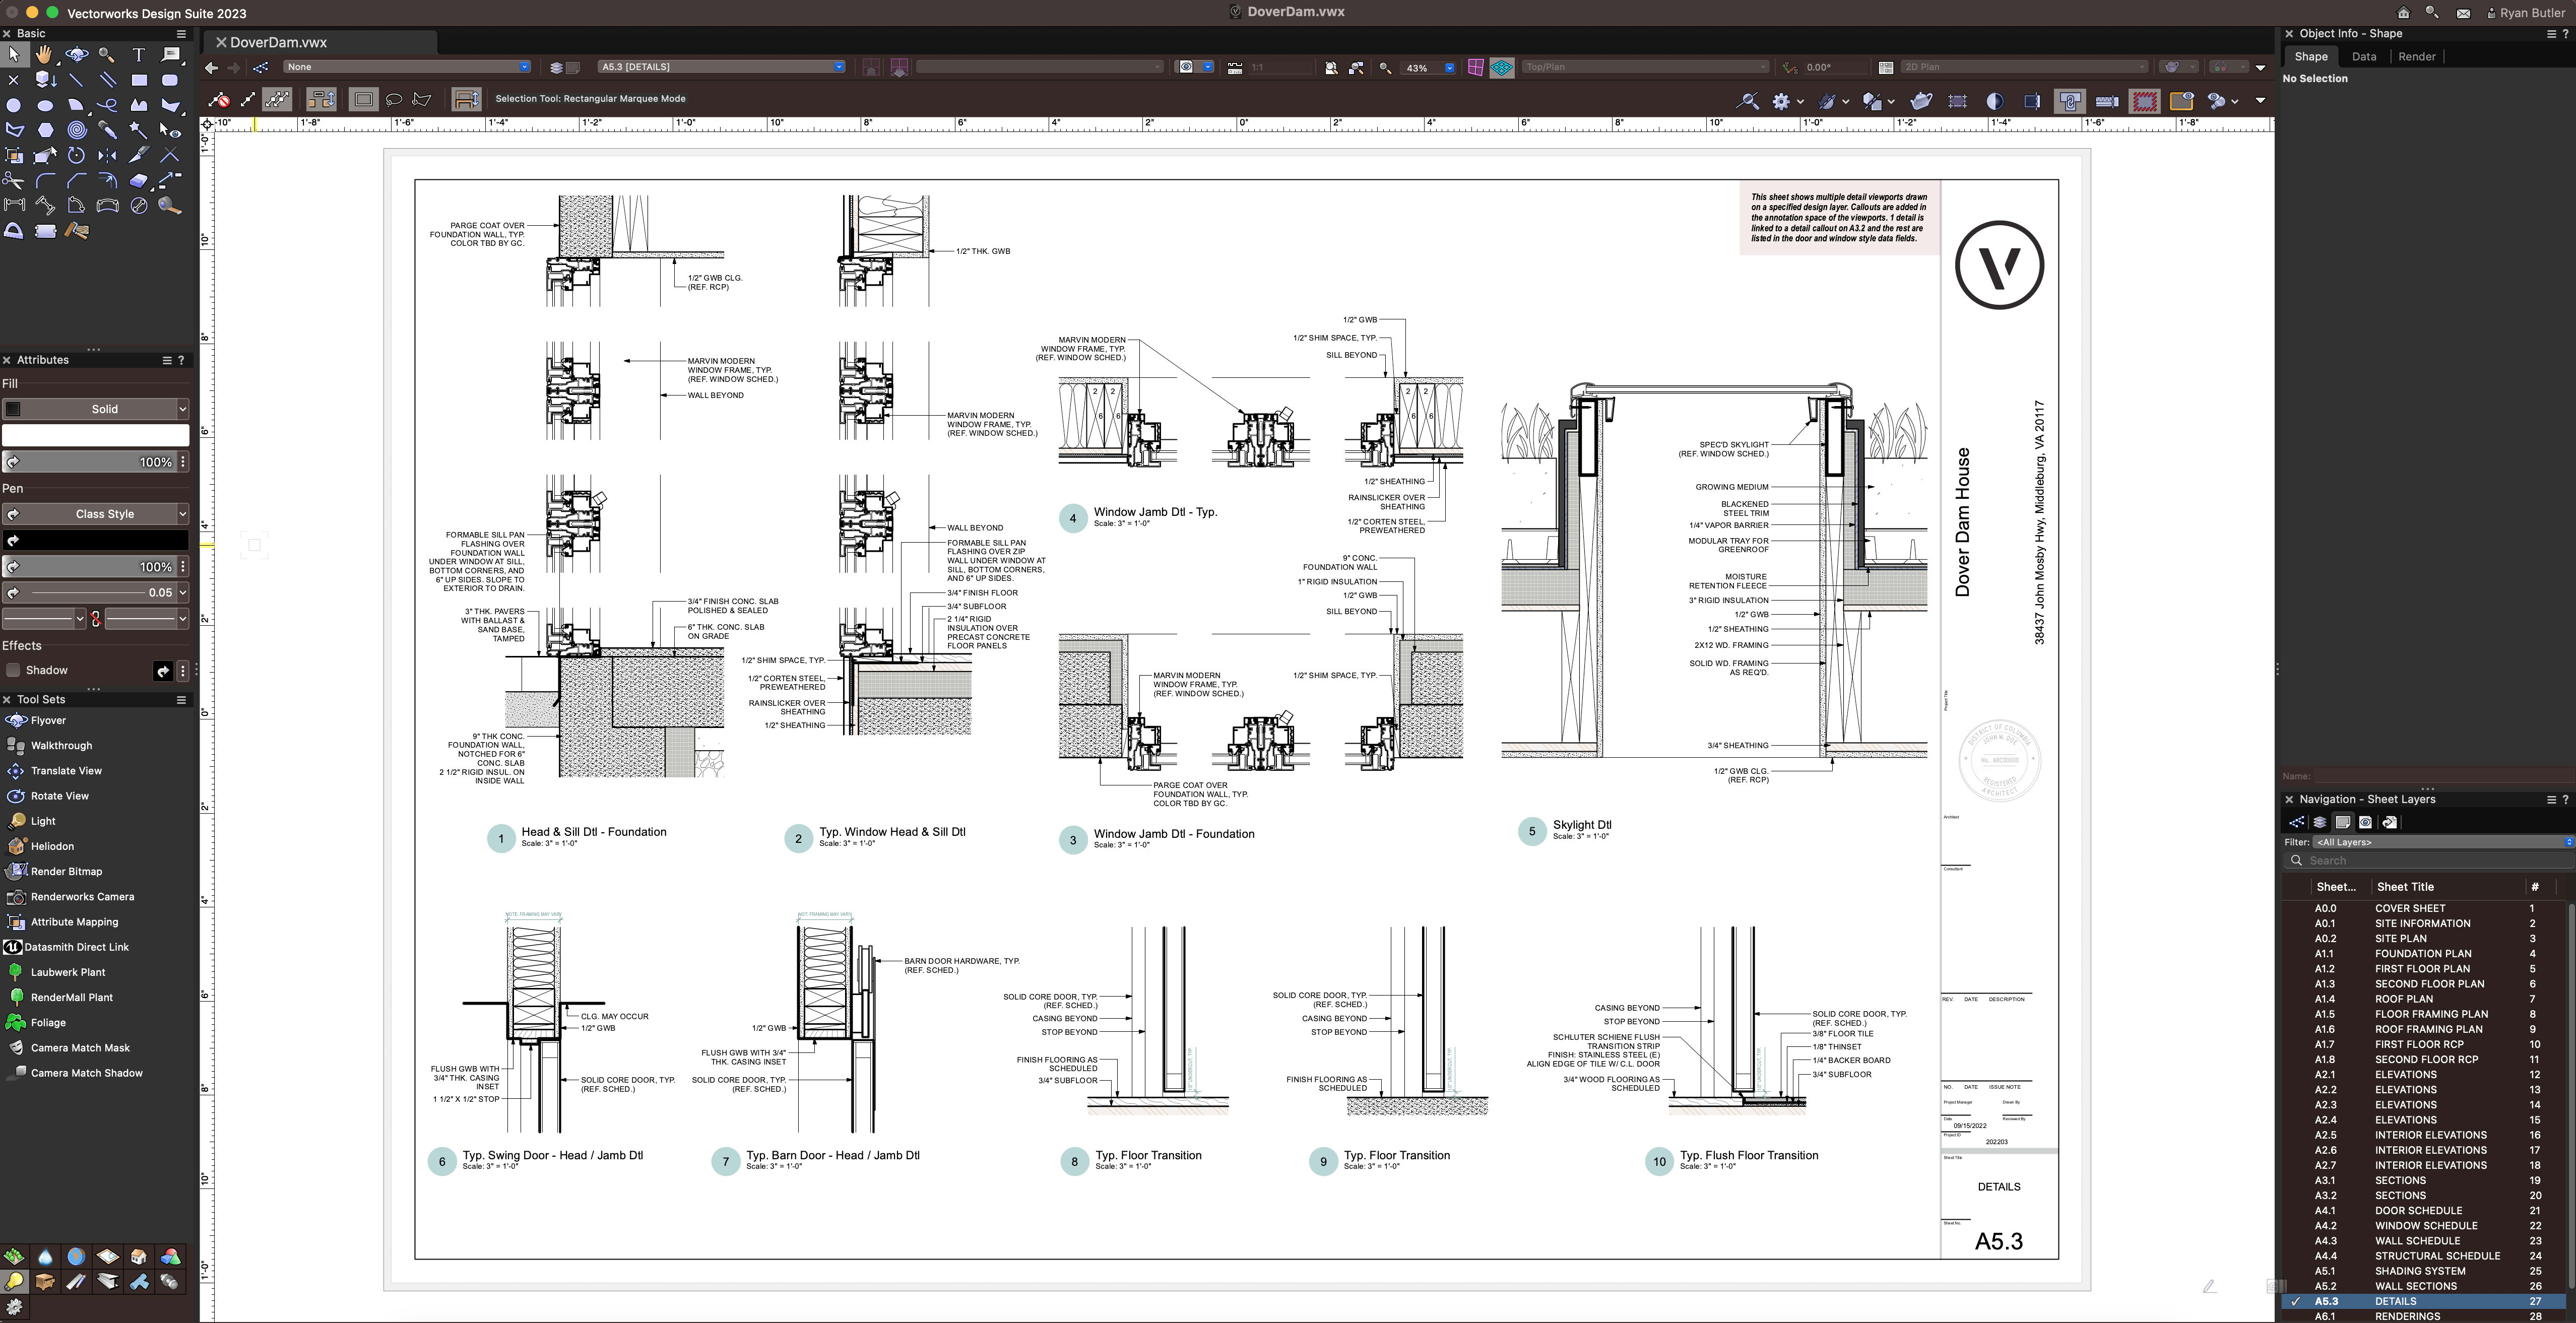Open the active class None dropdown
Image resolution: width=2576 pixels, height=1323 pixels.
407,67
